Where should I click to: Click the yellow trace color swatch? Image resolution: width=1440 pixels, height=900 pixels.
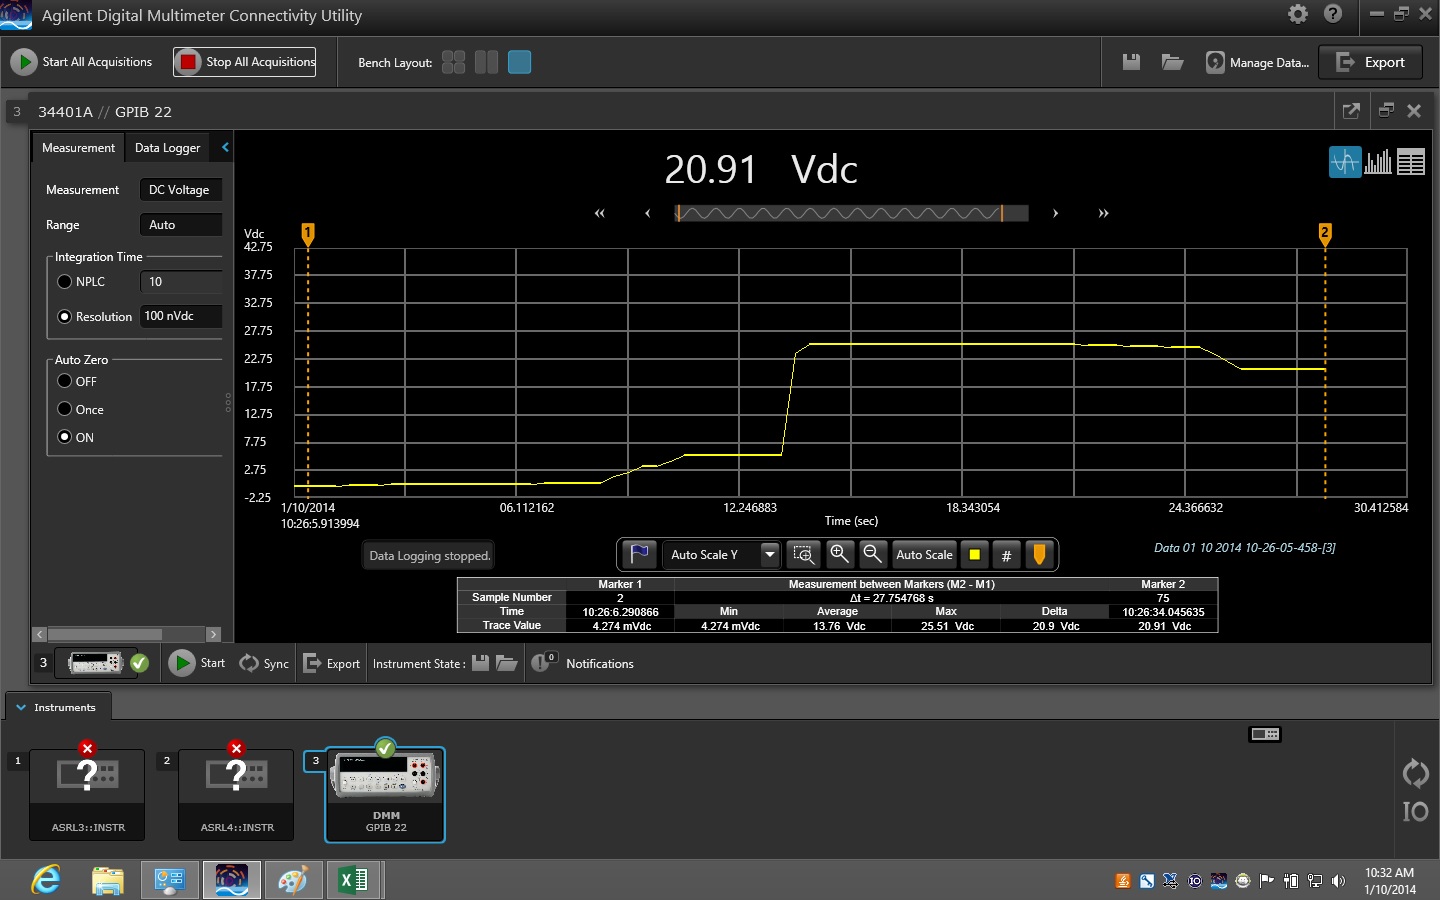point(974,555)
